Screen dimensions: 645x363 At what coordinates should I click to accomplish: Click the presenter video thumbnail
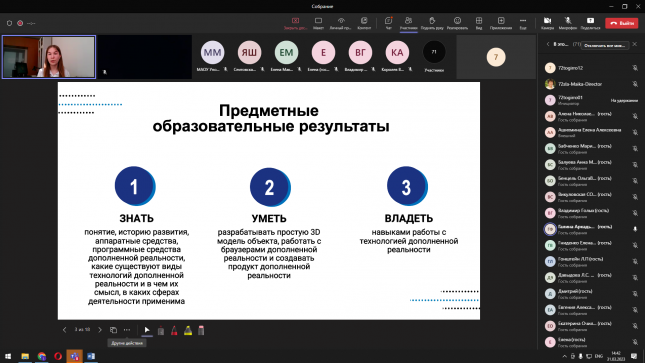[49, 57]
